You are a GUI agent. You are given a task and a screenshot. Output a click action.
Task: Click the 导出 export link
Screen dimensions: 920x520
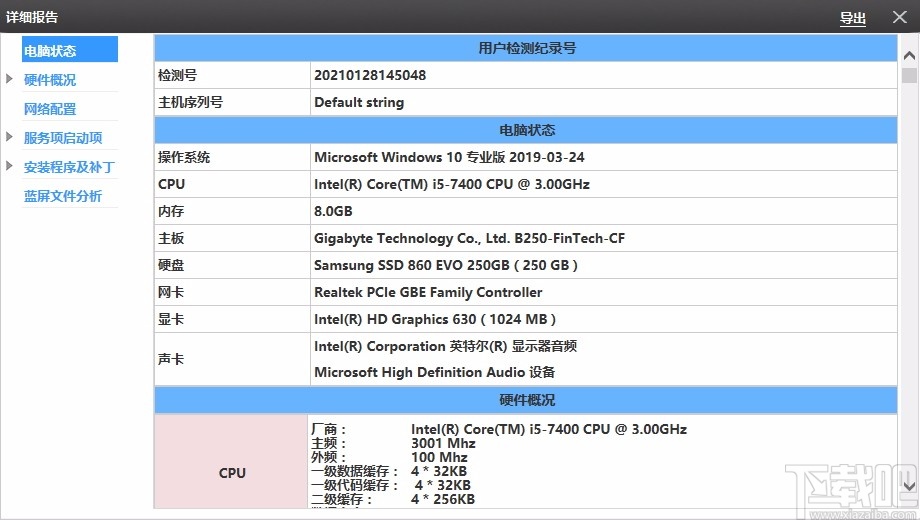tap(853, 18)
